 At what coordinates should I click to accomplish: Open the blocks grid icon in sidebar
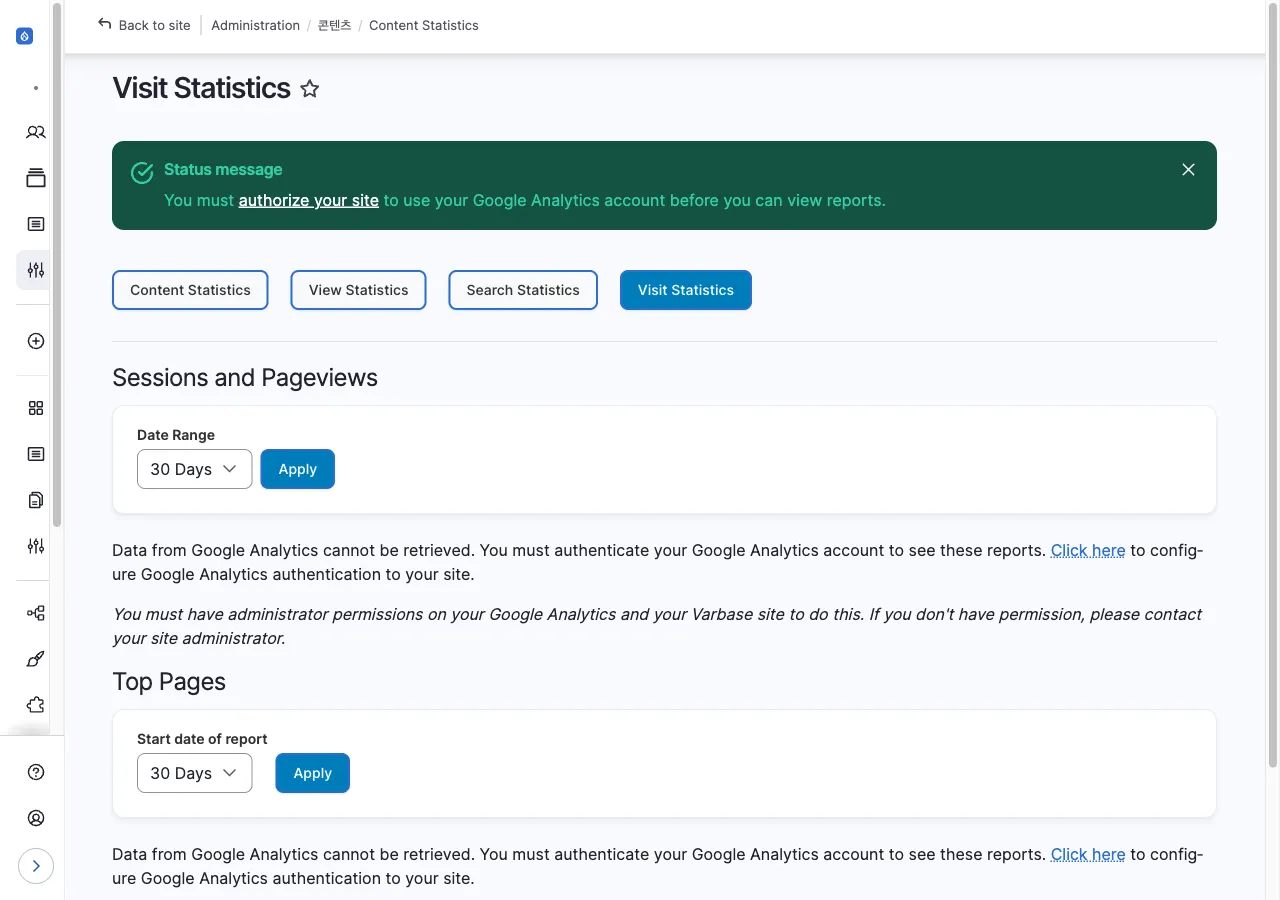(35, 408)
